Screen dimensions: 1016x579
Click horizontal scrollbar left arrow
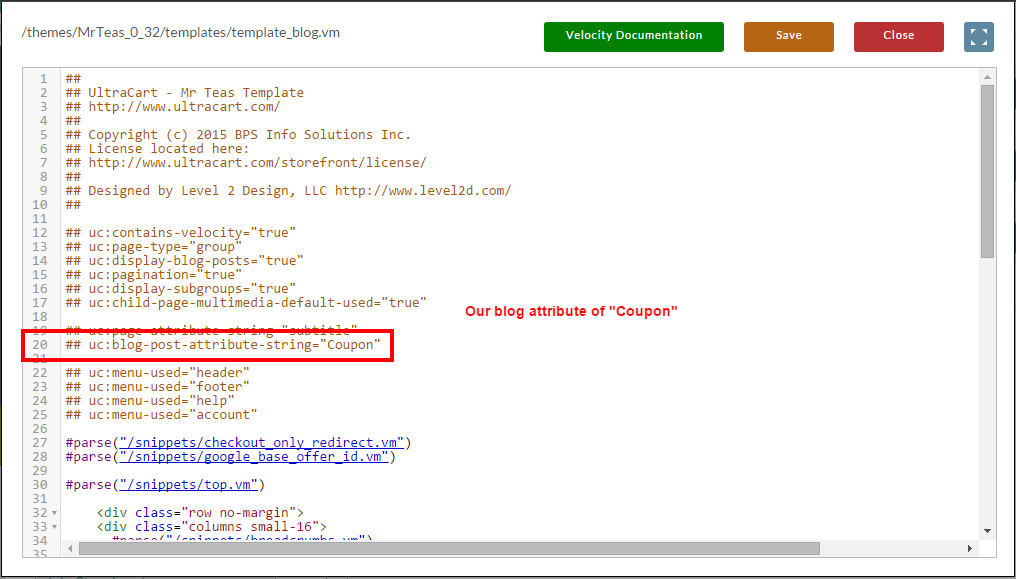69,549
